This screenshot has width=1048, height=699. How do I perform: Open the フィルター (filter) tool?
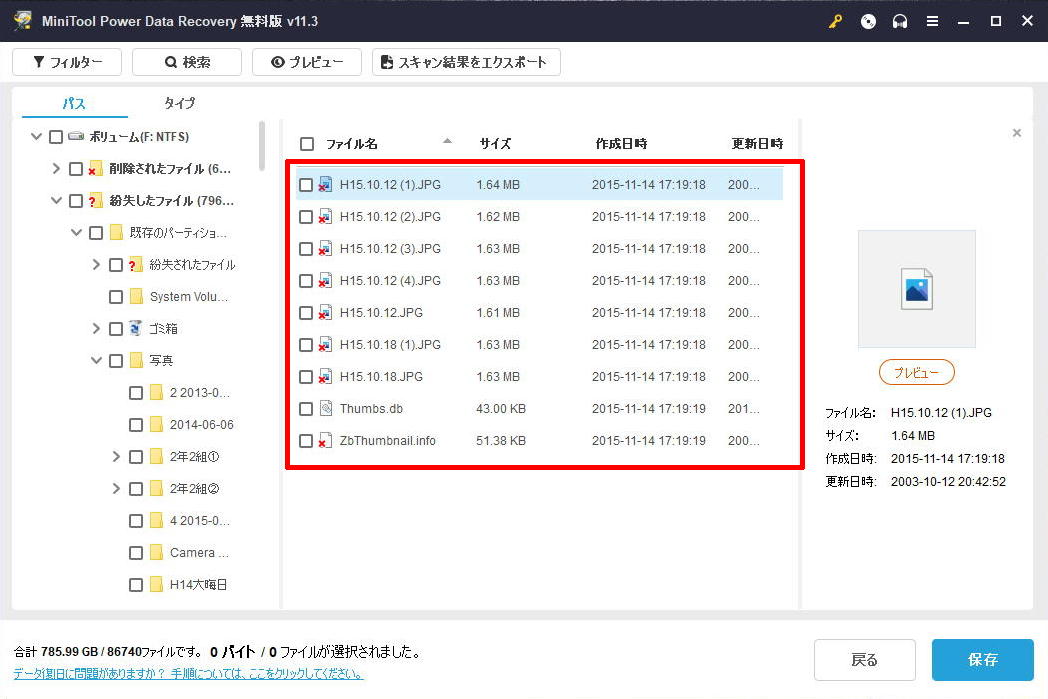(66, 61)
